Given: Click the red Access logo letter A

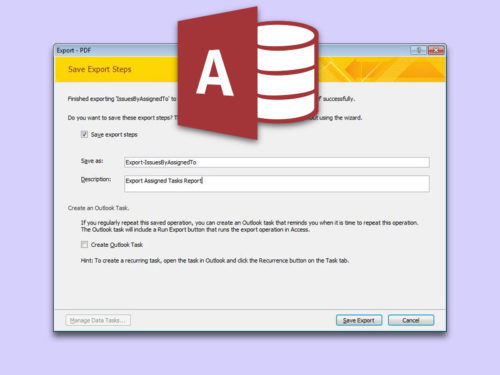Looking at the screenshot, I should [x=215, y=73].
